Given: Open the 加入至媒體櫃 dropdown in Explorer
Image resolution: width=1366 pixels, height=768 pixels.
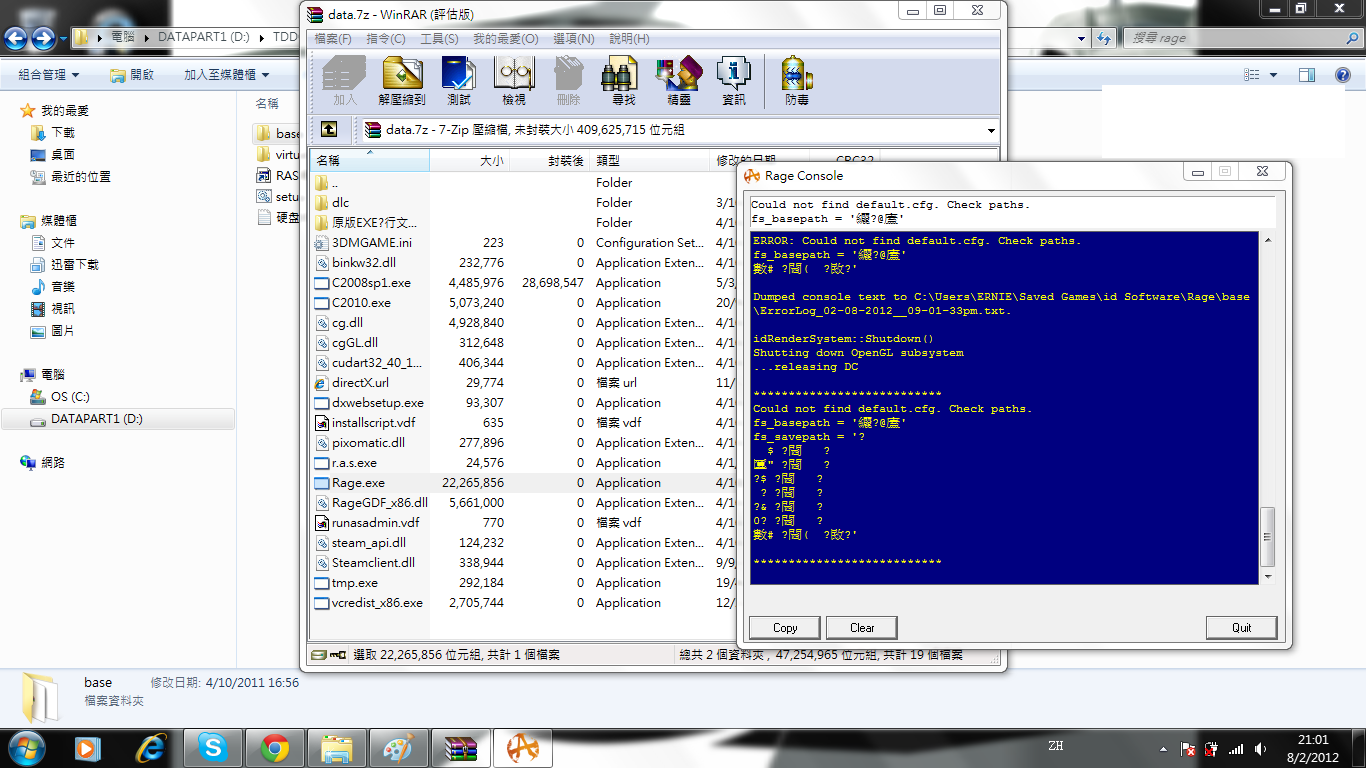Looking at the screenshot, I should coord(227,75).
